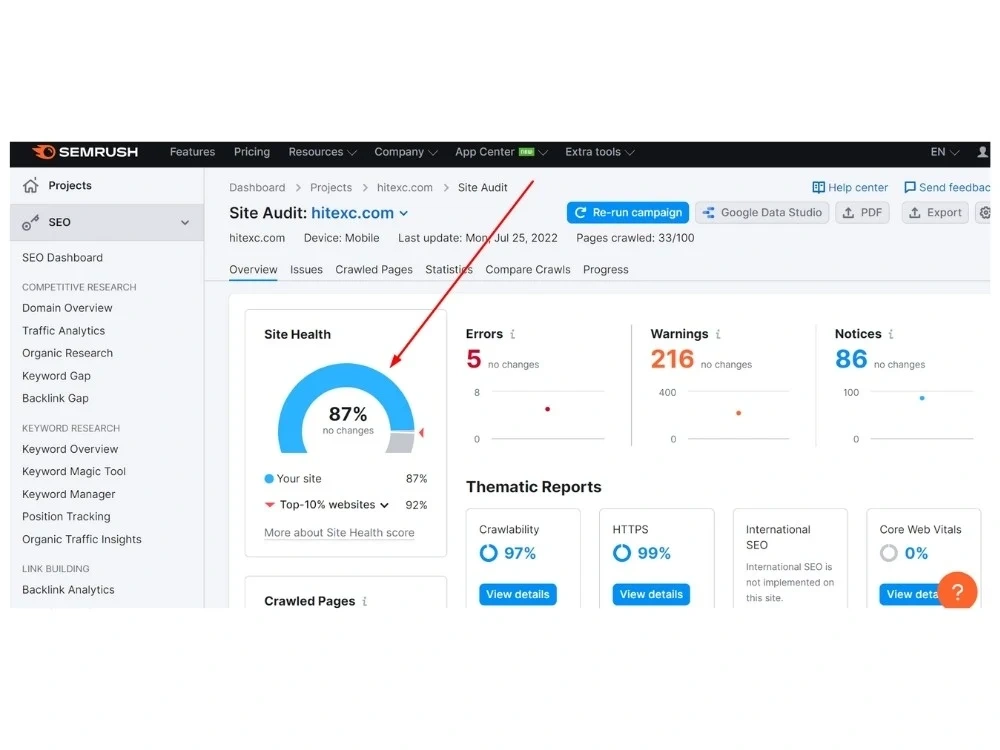Viewport: 1000px width, 750px height.
Task: Expand the Resources menu
Action: 322,152
